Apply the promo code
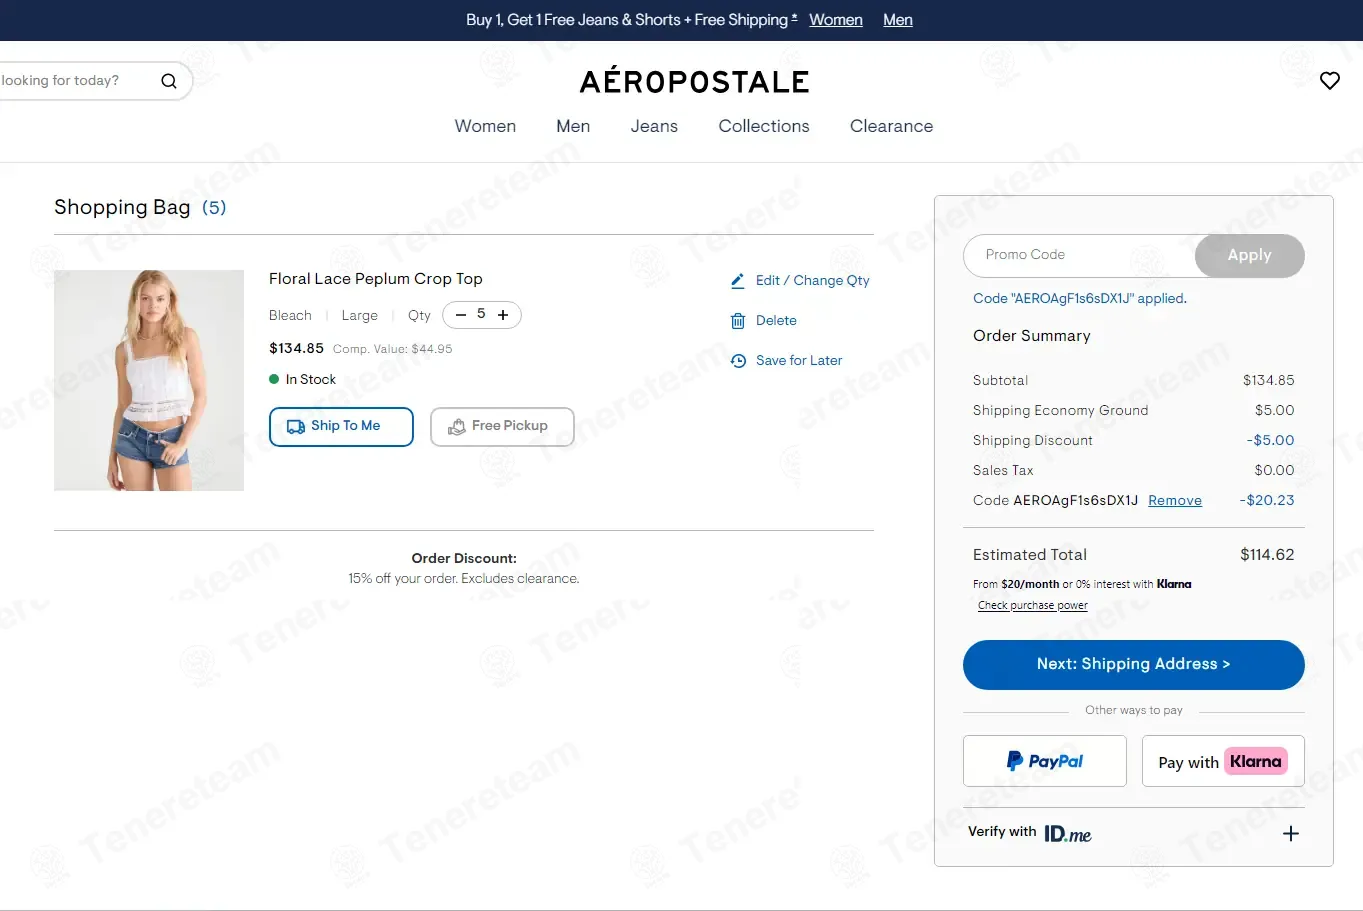The width and height of the screenshot is (1363, 911). click(x=1250, y=256)
